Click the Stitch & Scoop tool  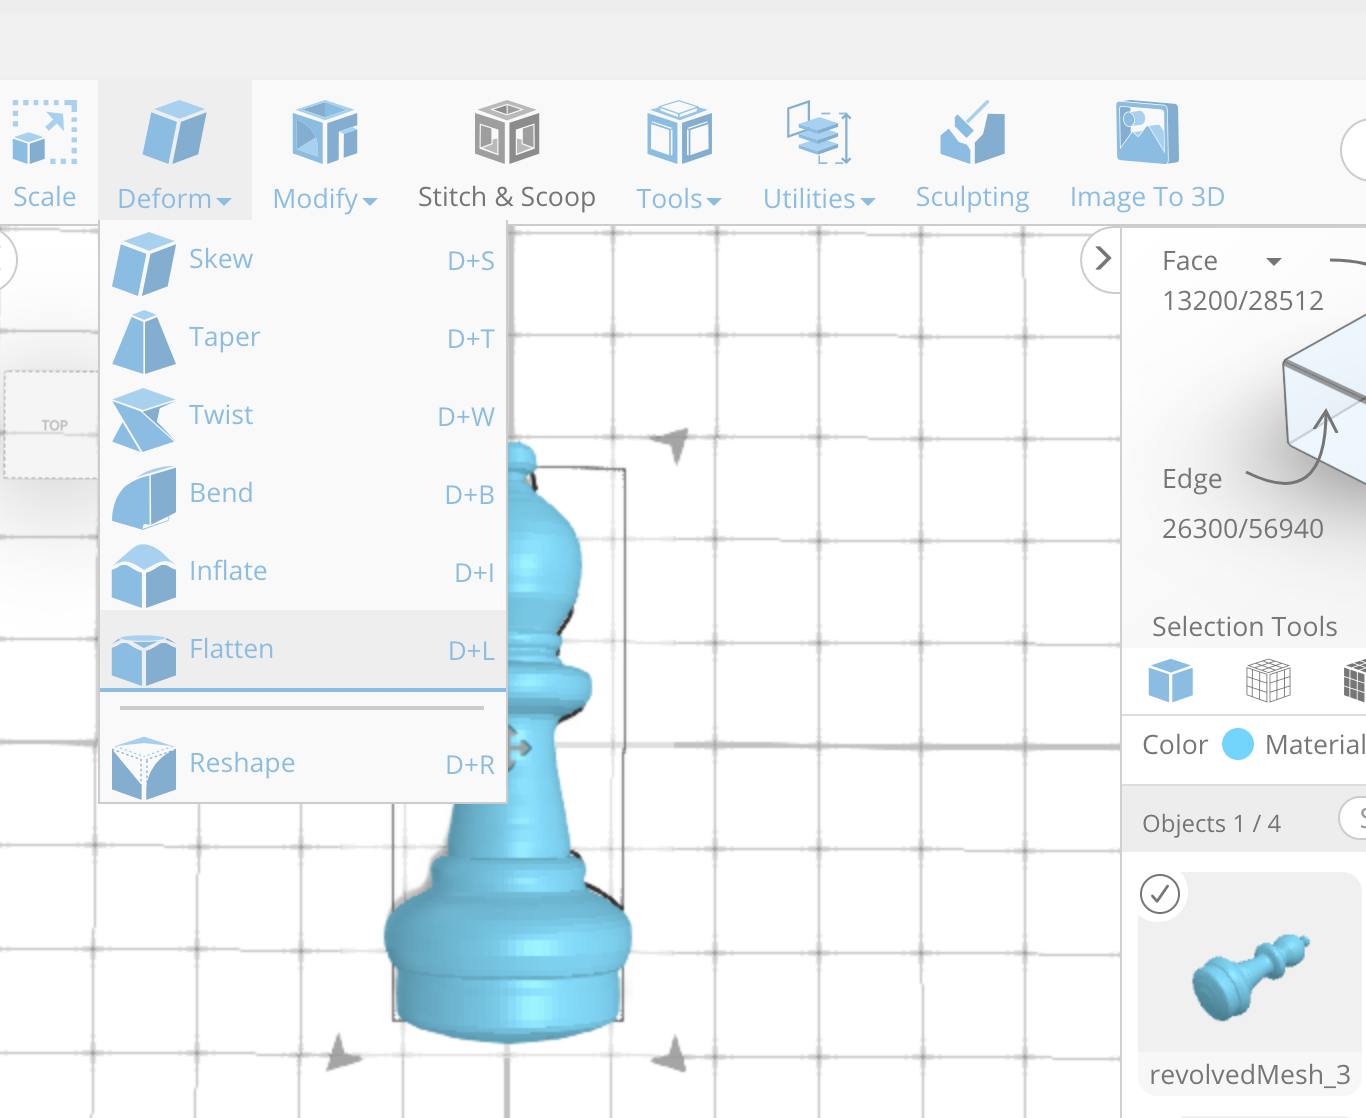(507, 153)
